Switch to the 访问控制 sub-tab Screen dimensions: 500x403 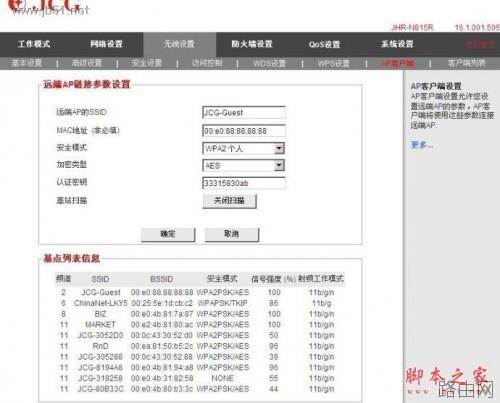coord(207,63)
